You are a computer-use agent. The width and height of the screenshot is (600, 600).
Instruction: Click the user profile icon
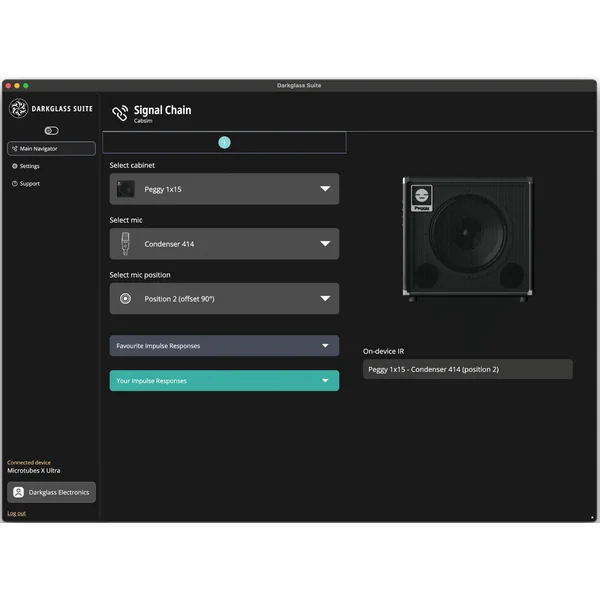pos(18,492)
